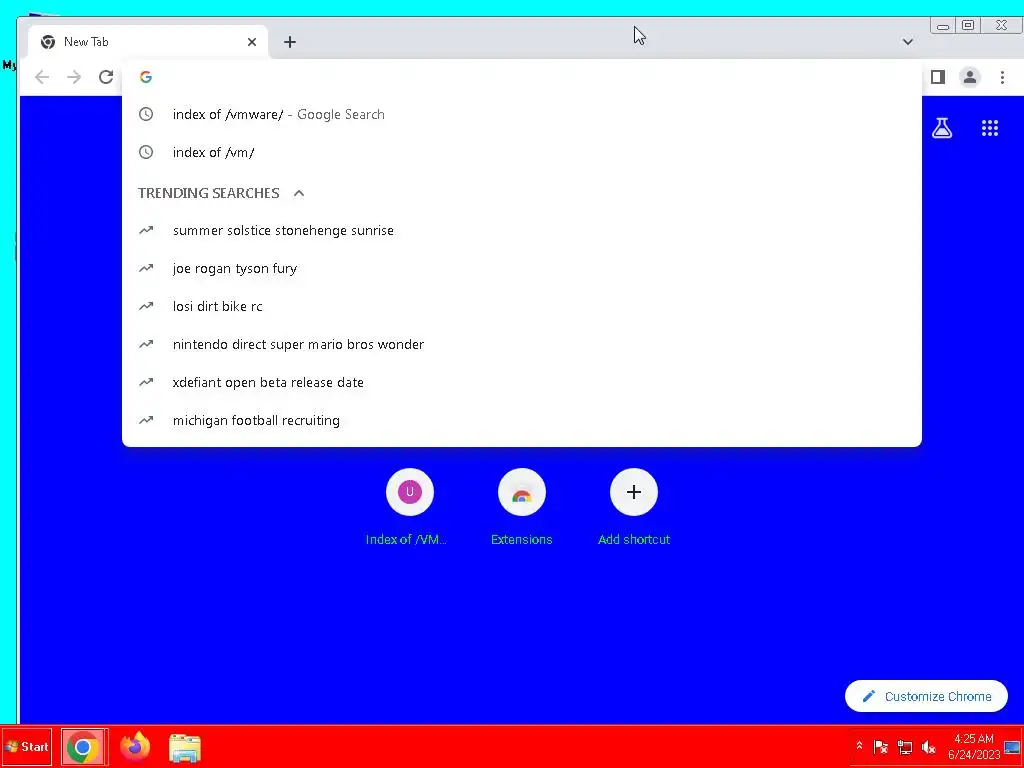This screenshot has width=1024, height=768.
Task: Reload the page
Action: pyautogui.click(x=106, y=77)
